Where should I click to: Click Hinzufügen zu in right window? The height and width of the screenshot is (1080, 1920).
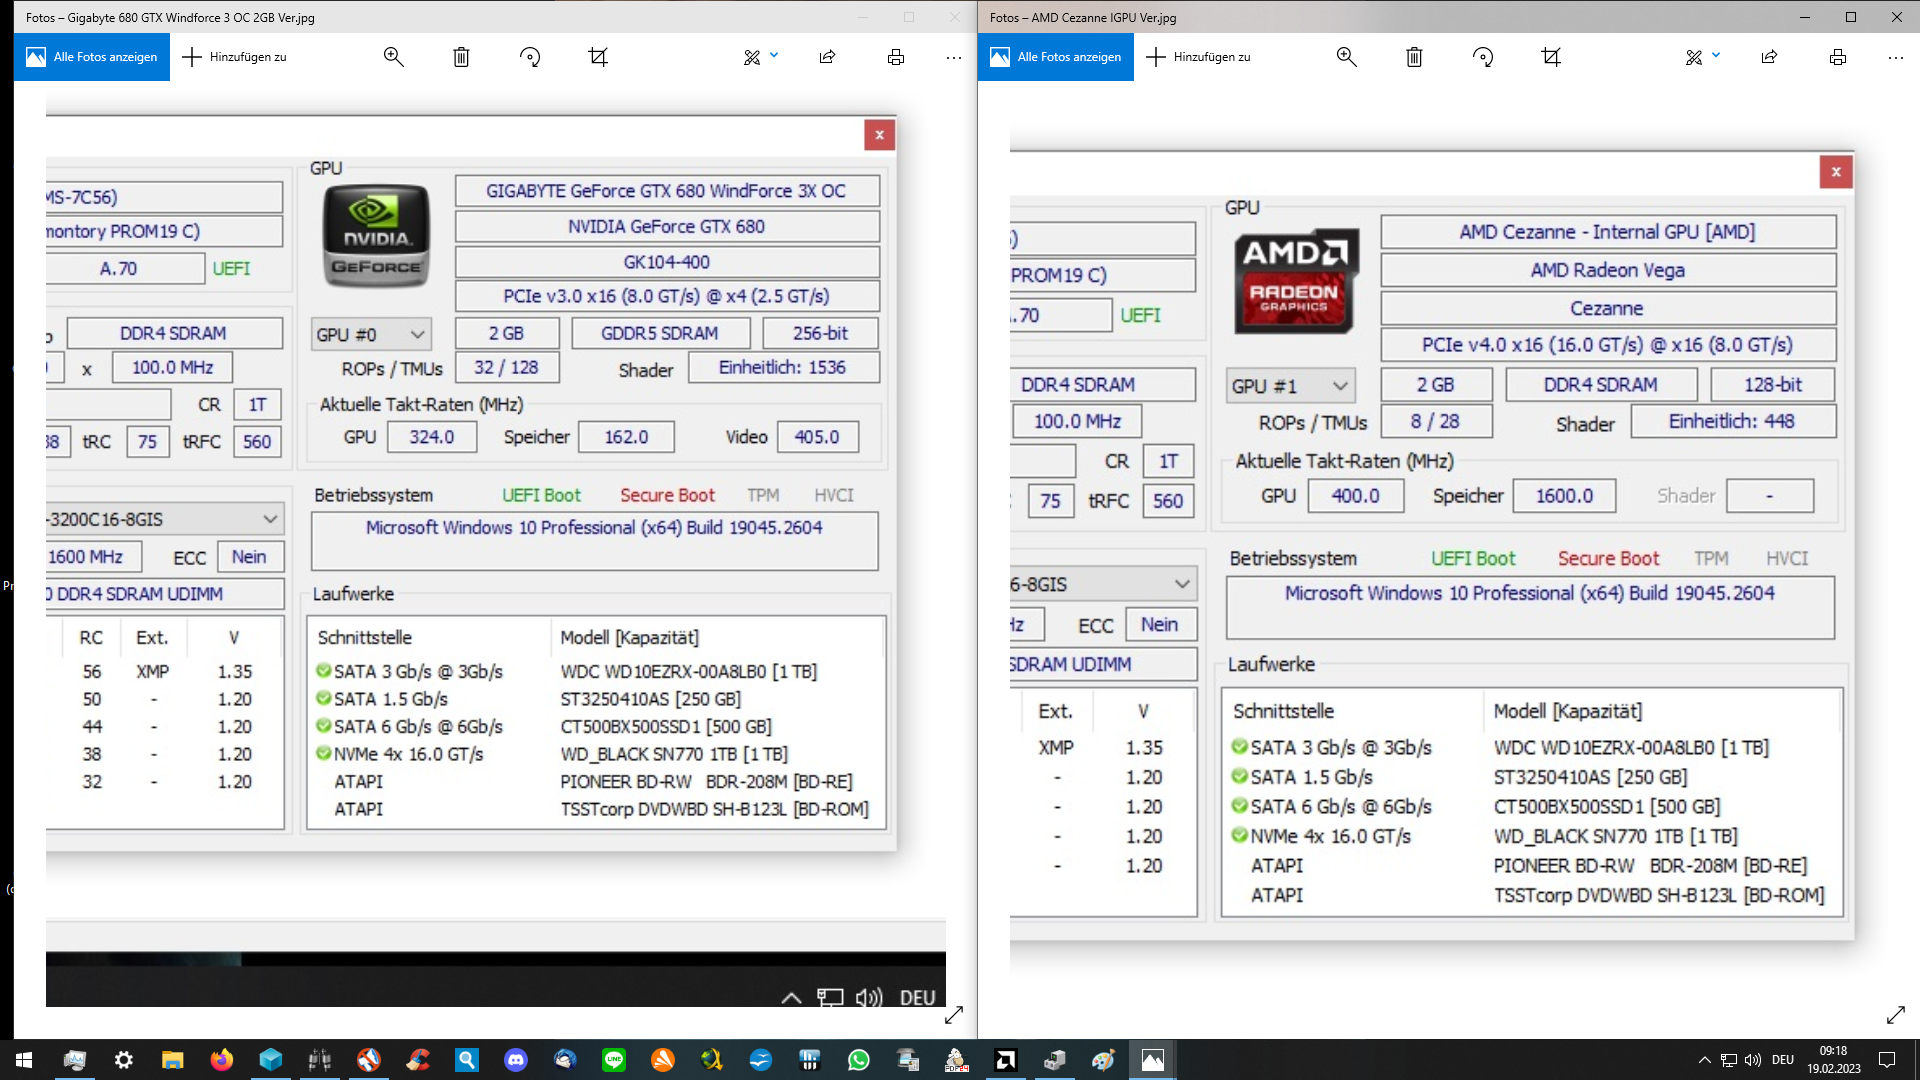point(1199,57)
